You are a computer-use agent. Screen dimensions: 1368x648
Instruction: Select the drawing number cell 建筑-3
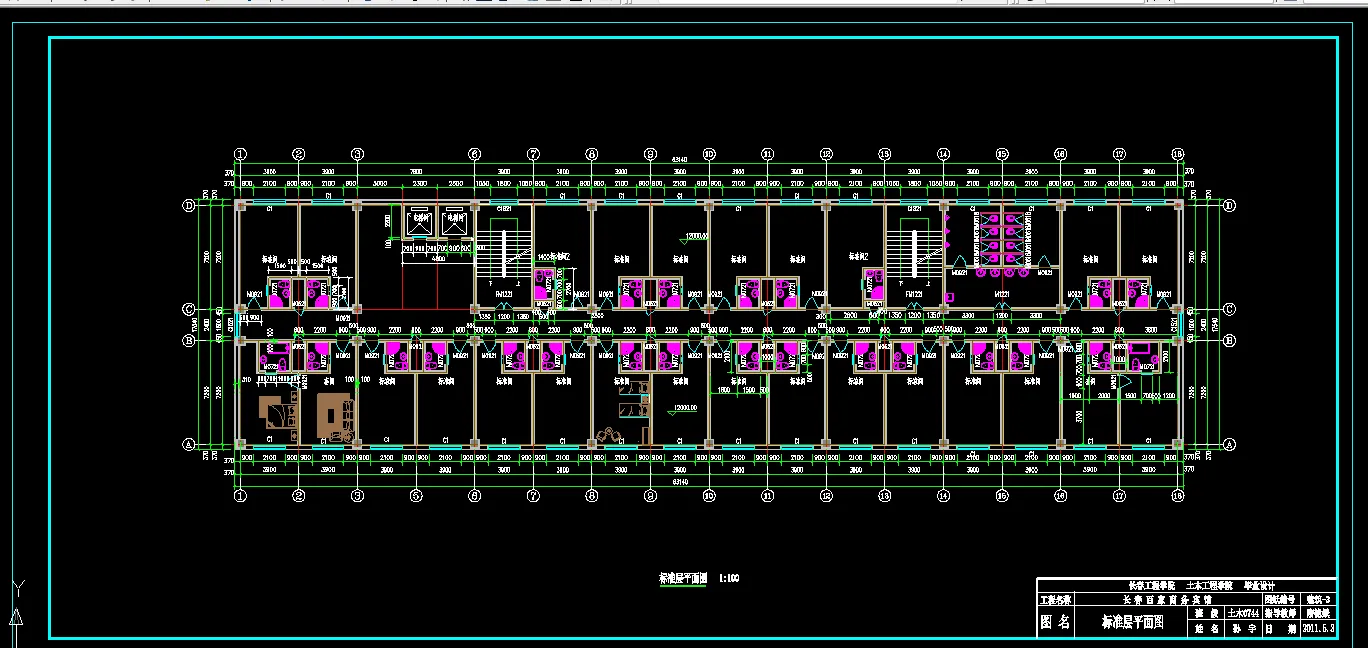pyautogui.click(x=1319, y=600)
